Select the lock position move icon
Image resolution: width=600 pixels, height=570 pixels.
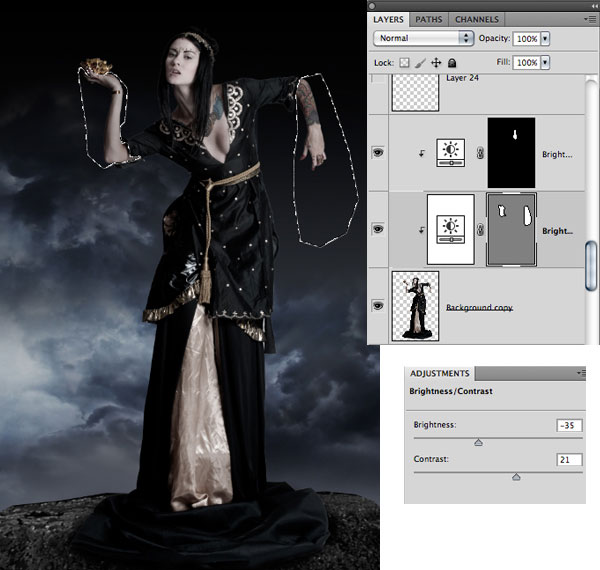pos(437,62)
